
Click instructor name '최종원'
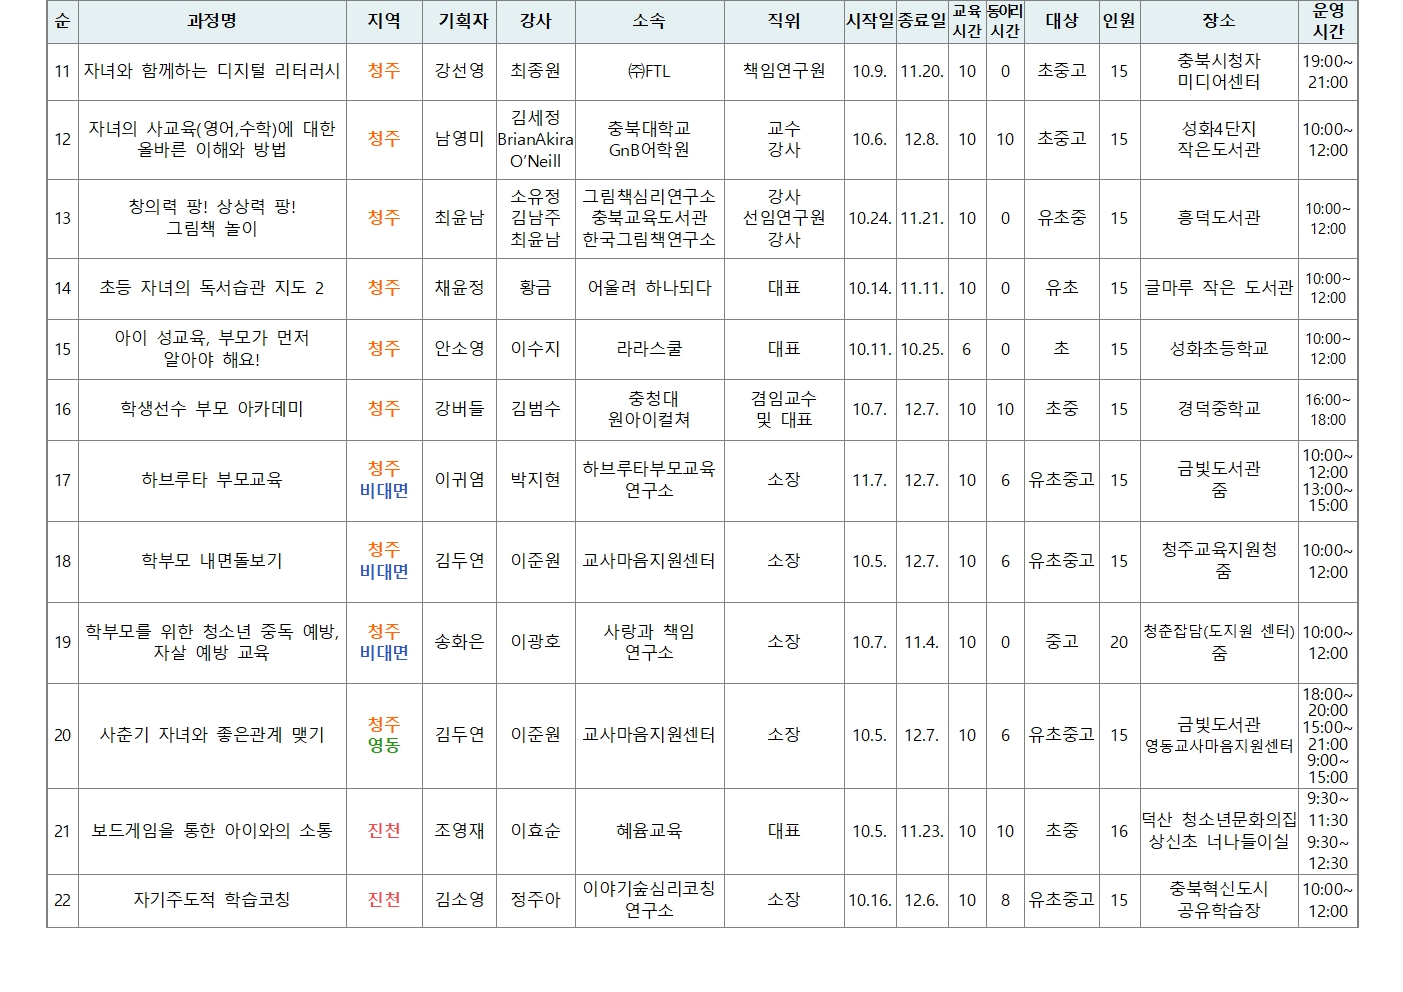535,71
